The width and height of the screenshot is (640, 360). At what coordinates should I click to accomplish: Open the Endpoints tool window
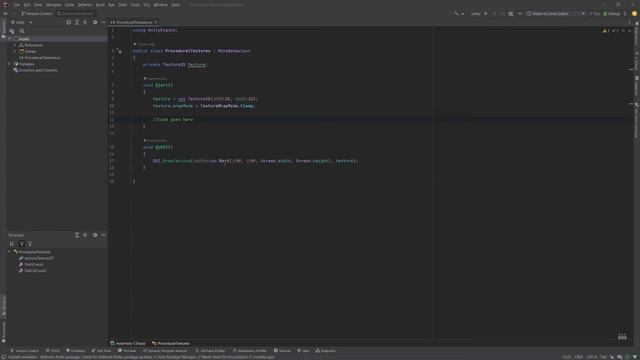[x=325, y=351]
